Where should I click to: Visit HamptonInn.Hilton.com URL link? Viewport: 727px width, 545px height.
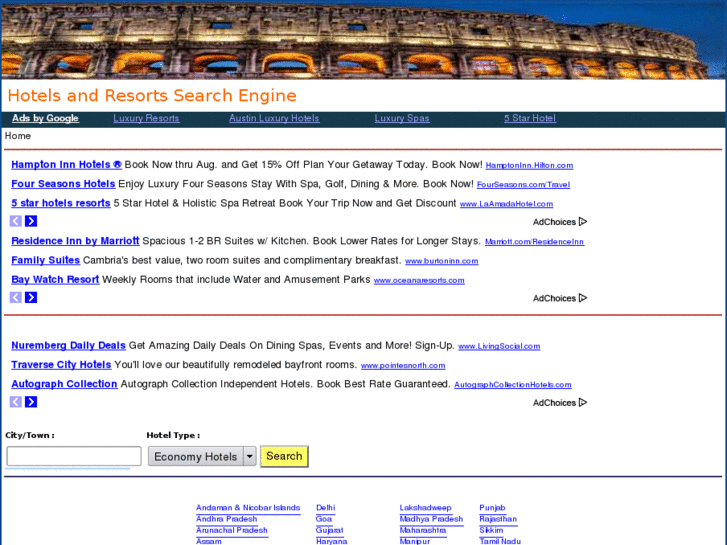click(x=529, y=166)
